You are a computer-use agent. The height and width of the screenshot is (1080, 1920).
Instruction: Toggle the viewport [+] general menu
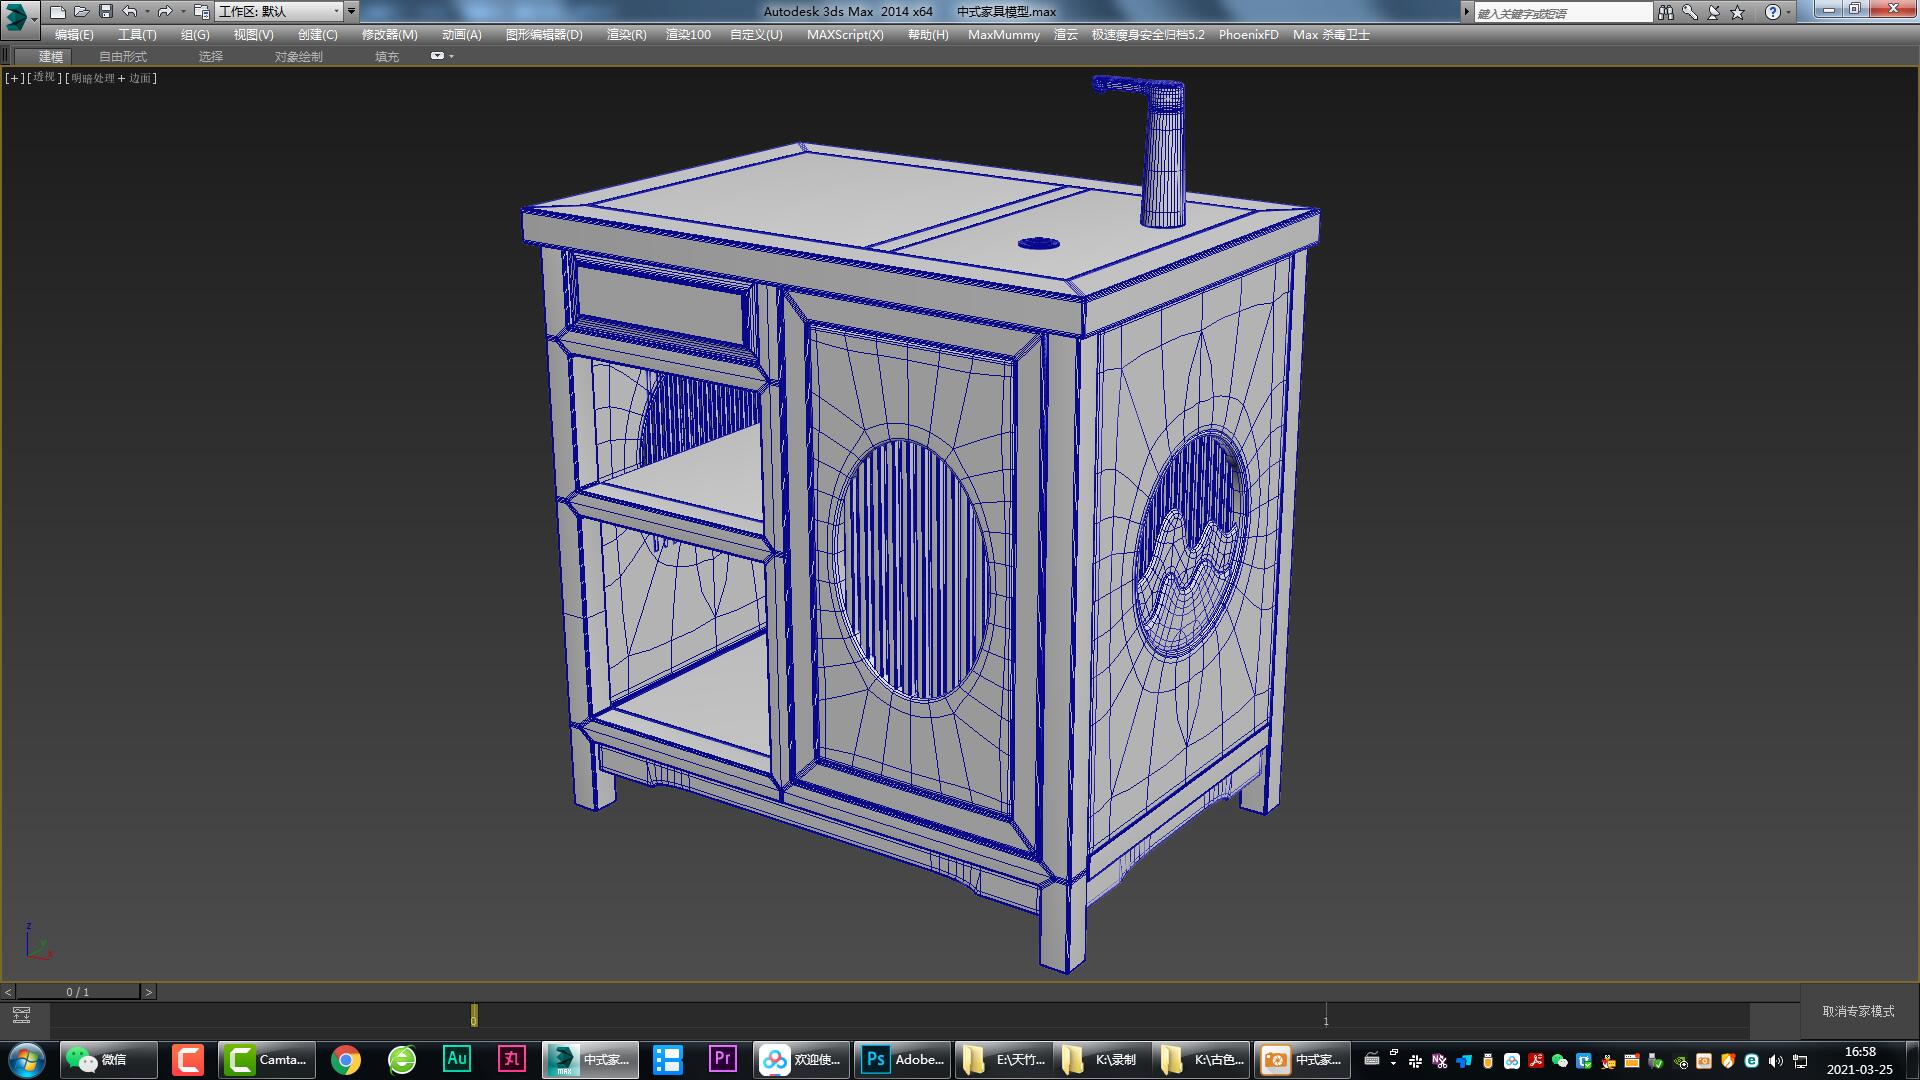13,77
